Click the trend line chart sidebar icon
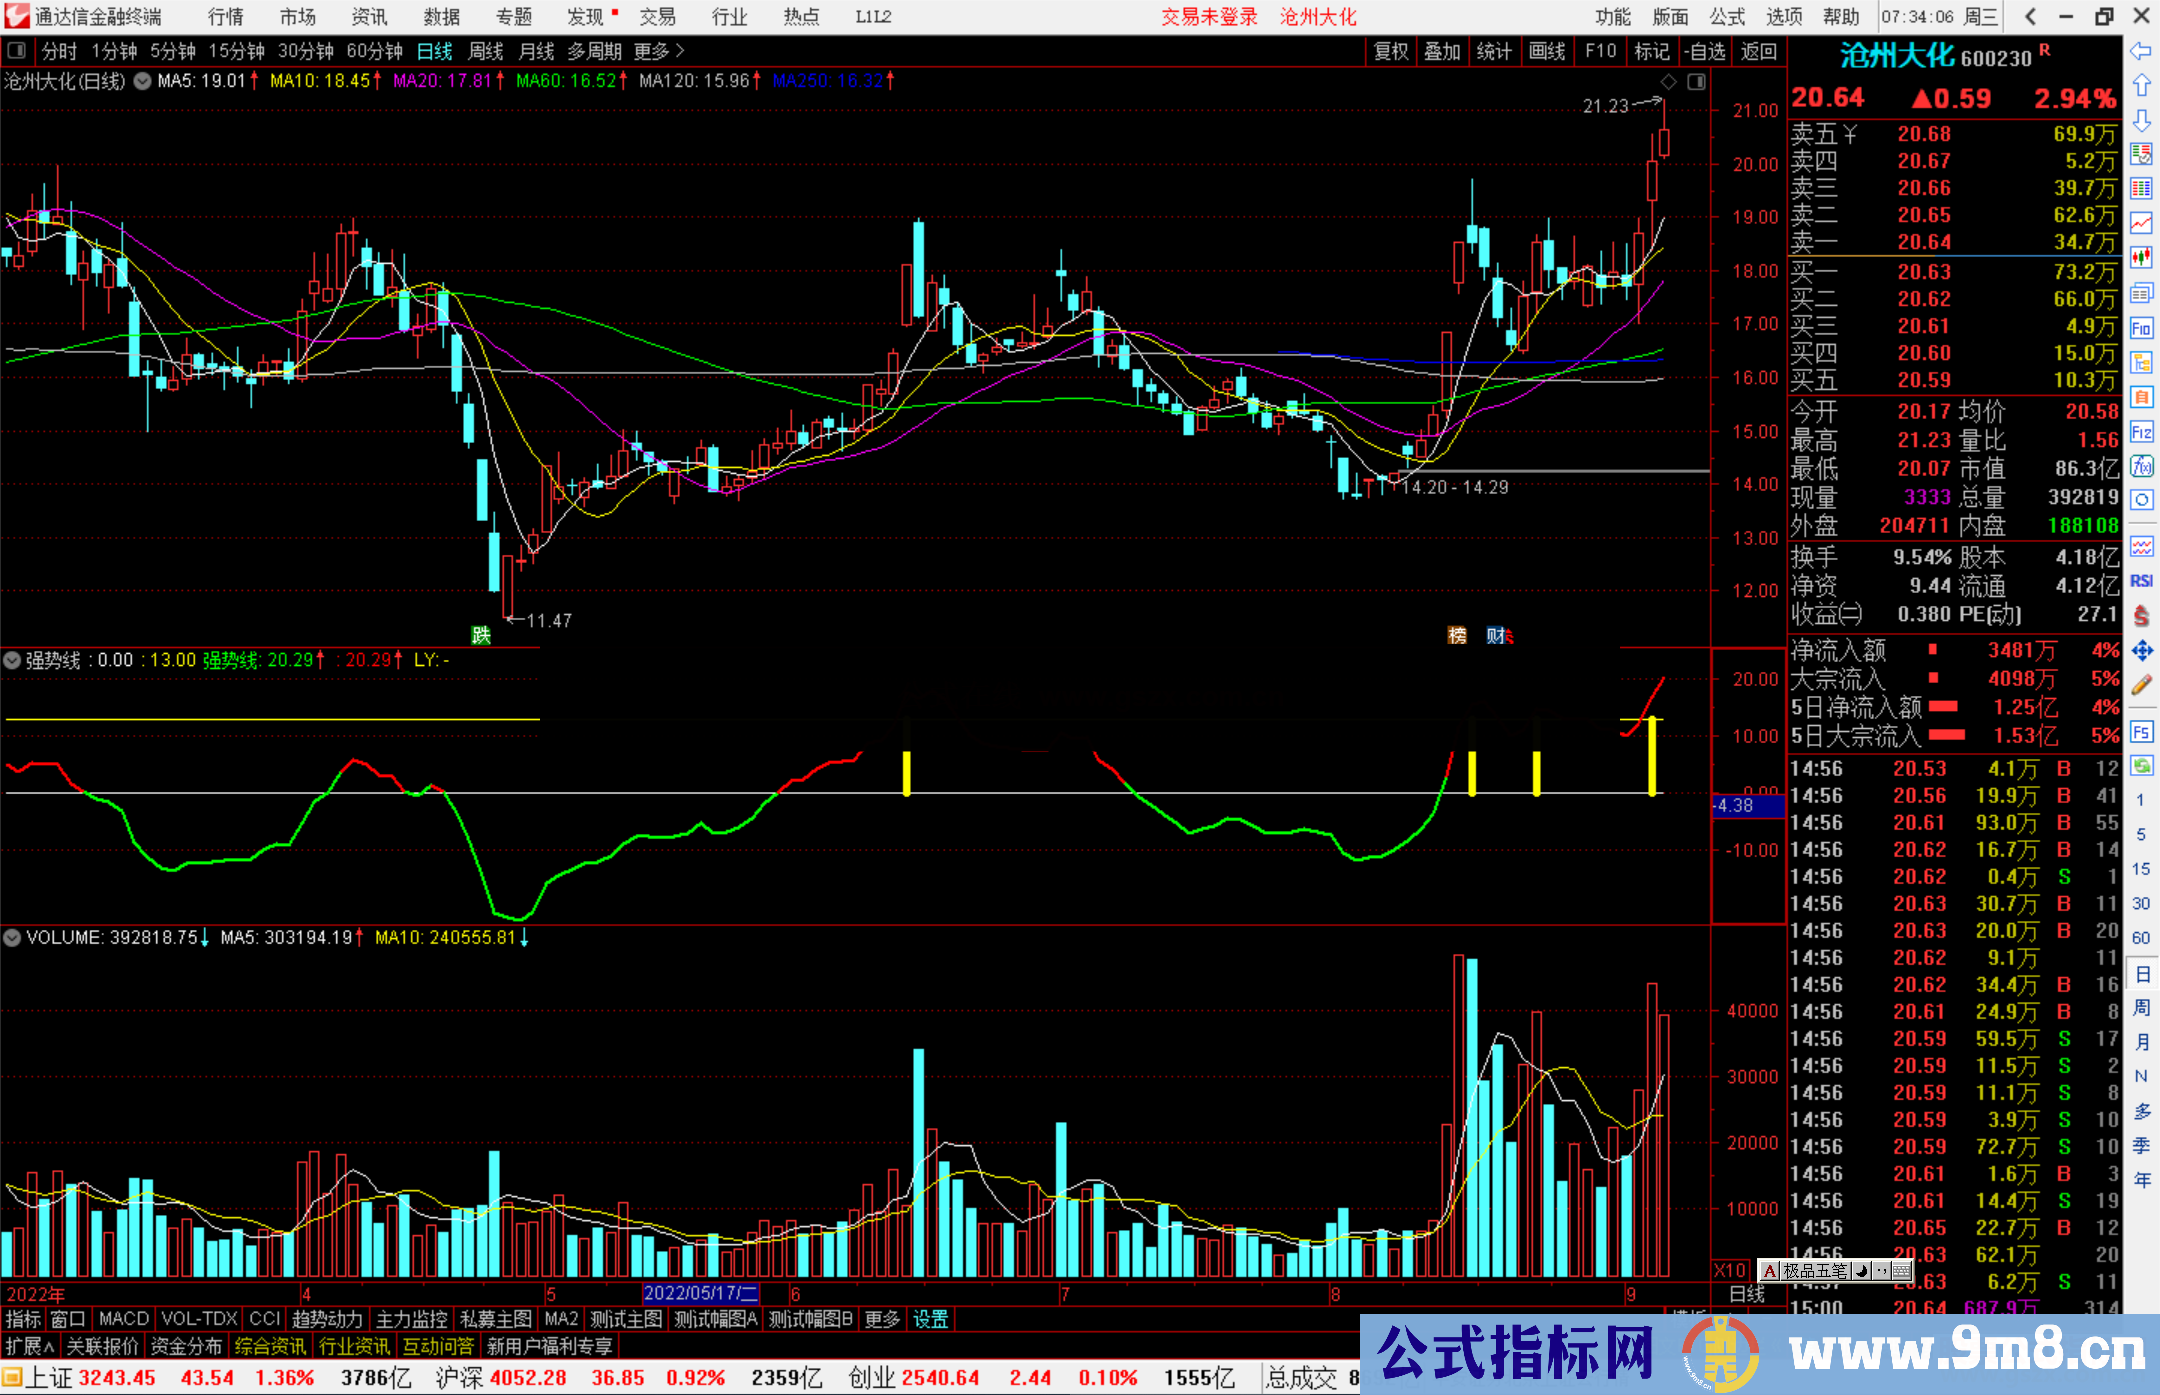2160x1395 pixels. pyautogui.click(x=2141, y=223)
